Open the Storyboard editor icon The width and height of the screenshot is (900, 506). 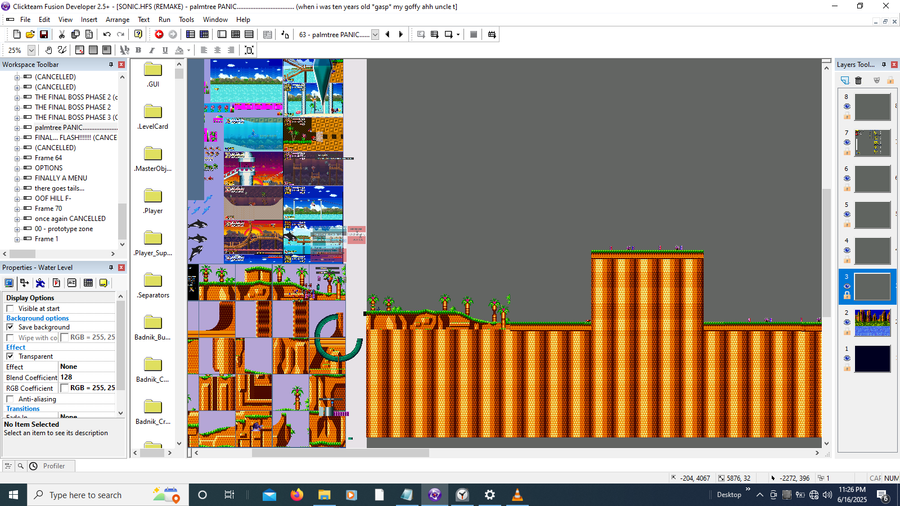[x=191, y=34]
